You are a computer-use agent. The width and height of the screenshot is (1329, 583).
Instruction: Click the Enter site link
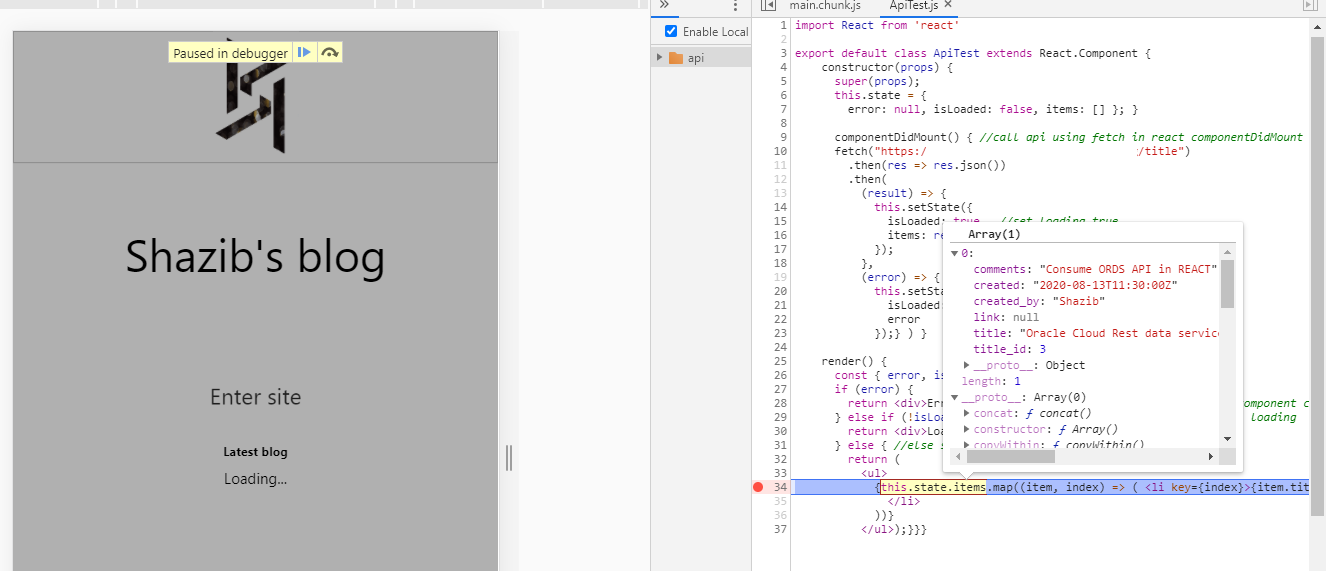click(x=255, y=397)
